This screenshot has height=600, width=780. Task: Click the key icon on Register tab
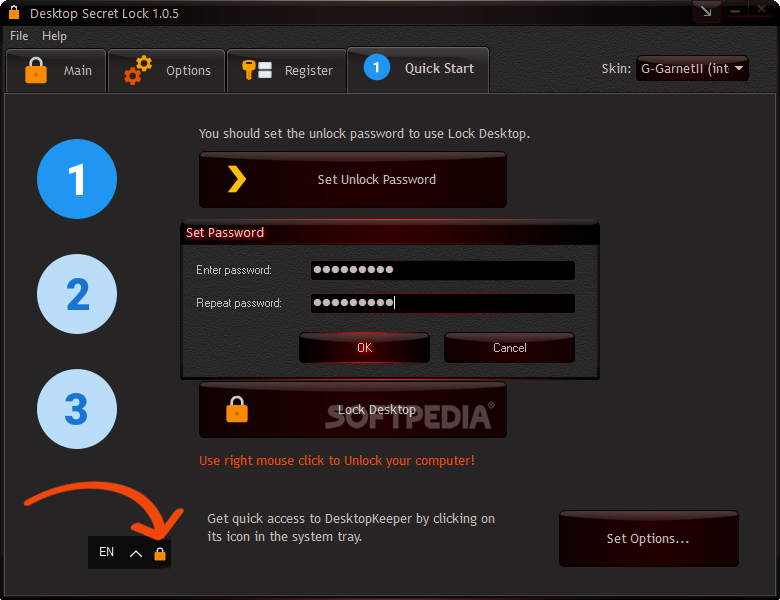[x=257, y=70]
